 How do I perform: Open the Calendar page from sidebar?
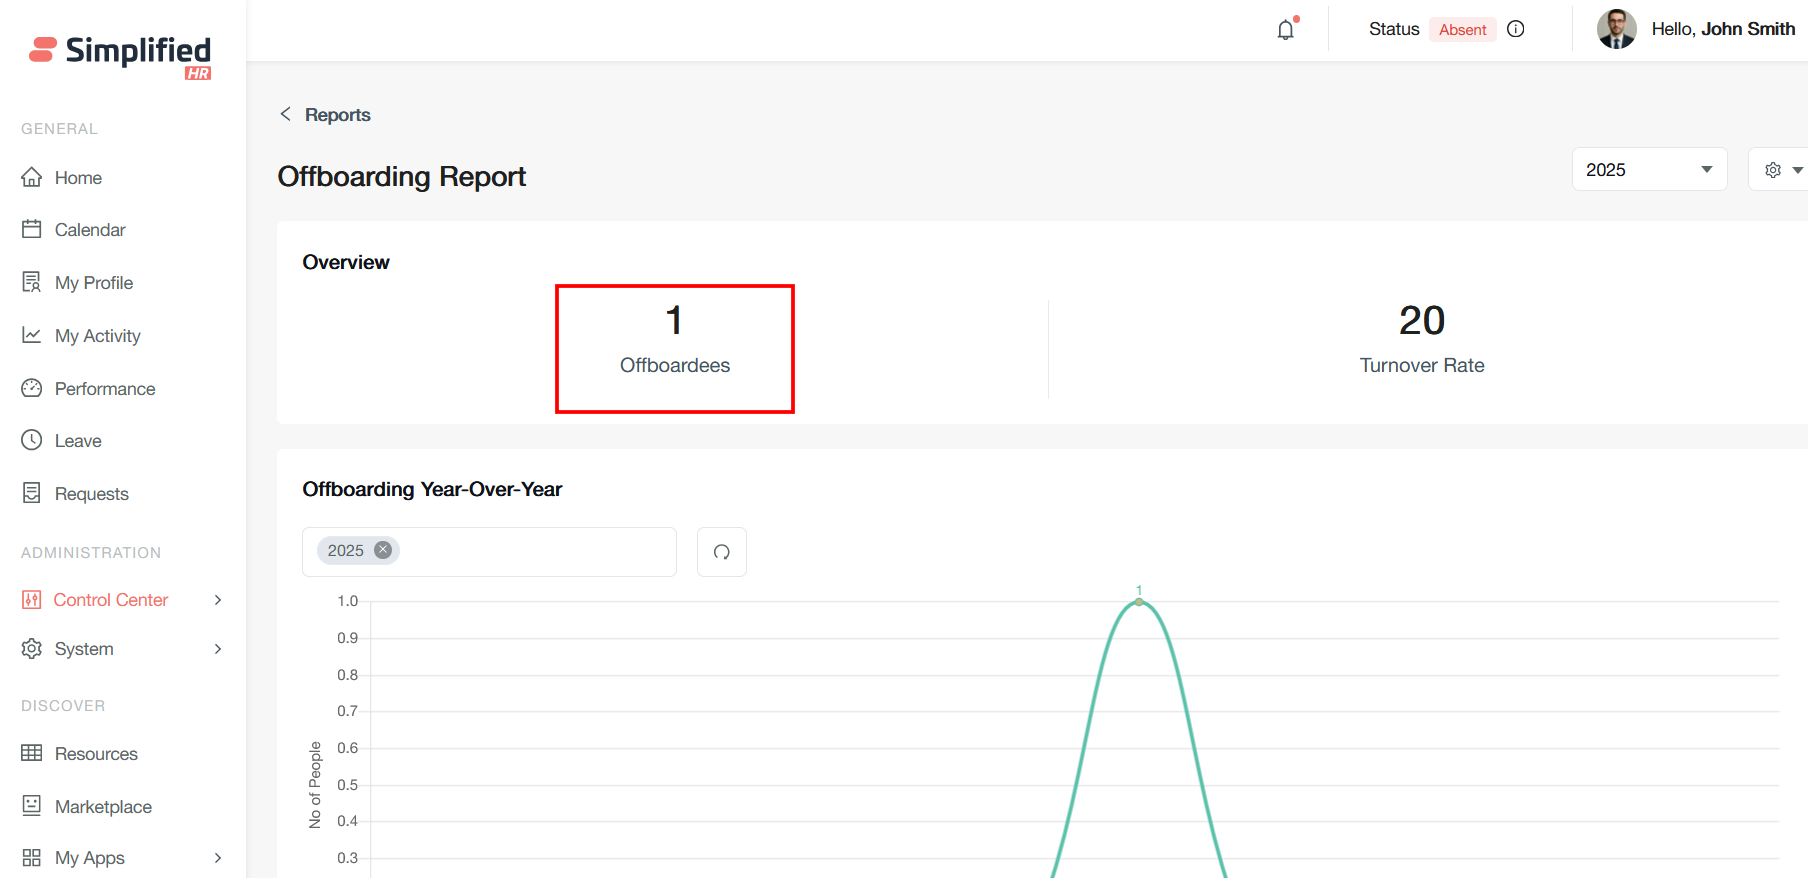(x=89, y=230)
